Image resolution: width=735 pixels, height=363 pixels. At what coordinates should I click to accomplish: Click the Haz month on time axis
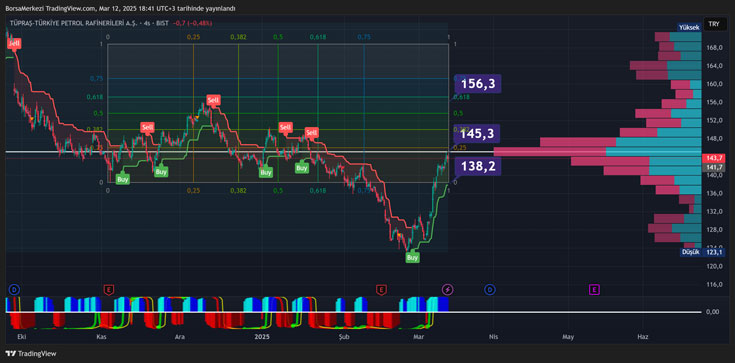[x=643, y=337]
